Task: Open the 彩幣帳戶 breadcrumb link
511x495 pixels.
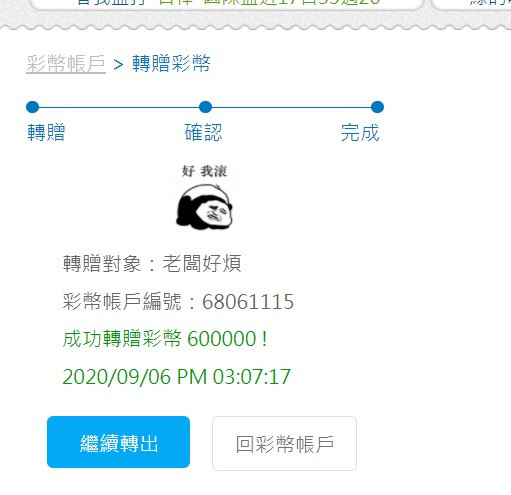Action: click(66, 64)
